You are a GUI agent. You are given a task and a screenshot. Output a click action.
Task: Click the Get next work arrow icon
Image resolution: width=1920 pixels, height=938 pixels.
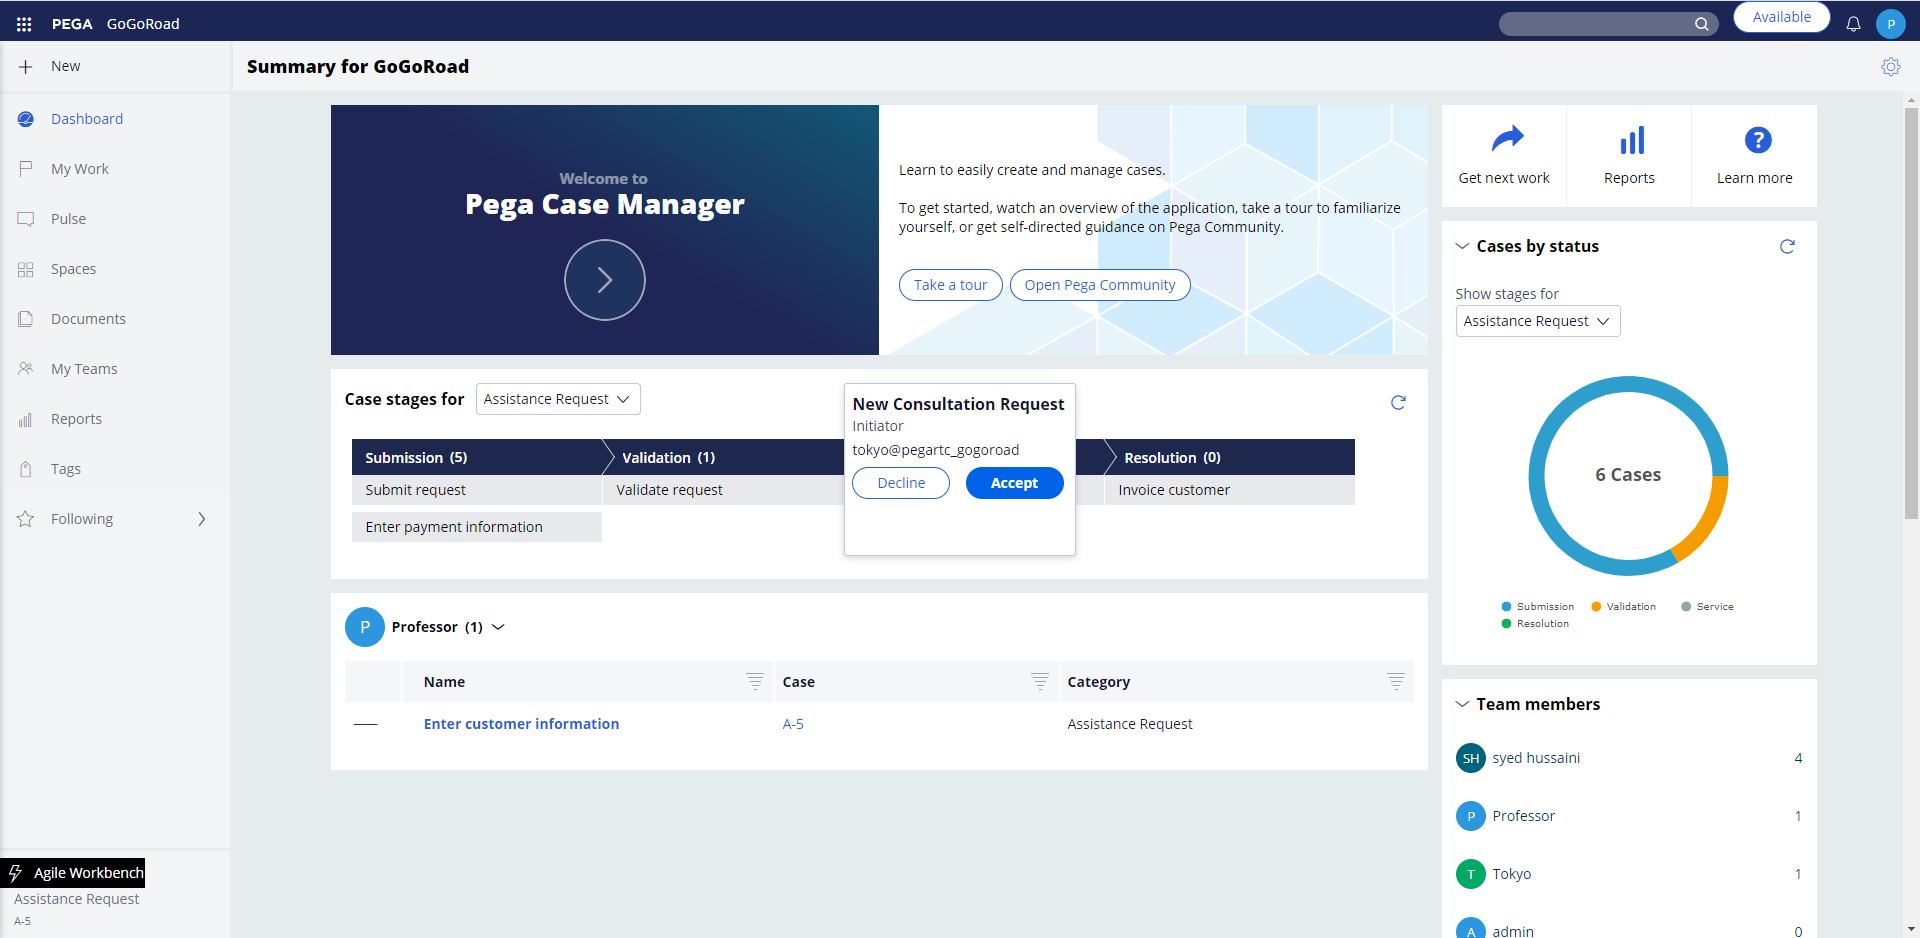(1507, 139)
